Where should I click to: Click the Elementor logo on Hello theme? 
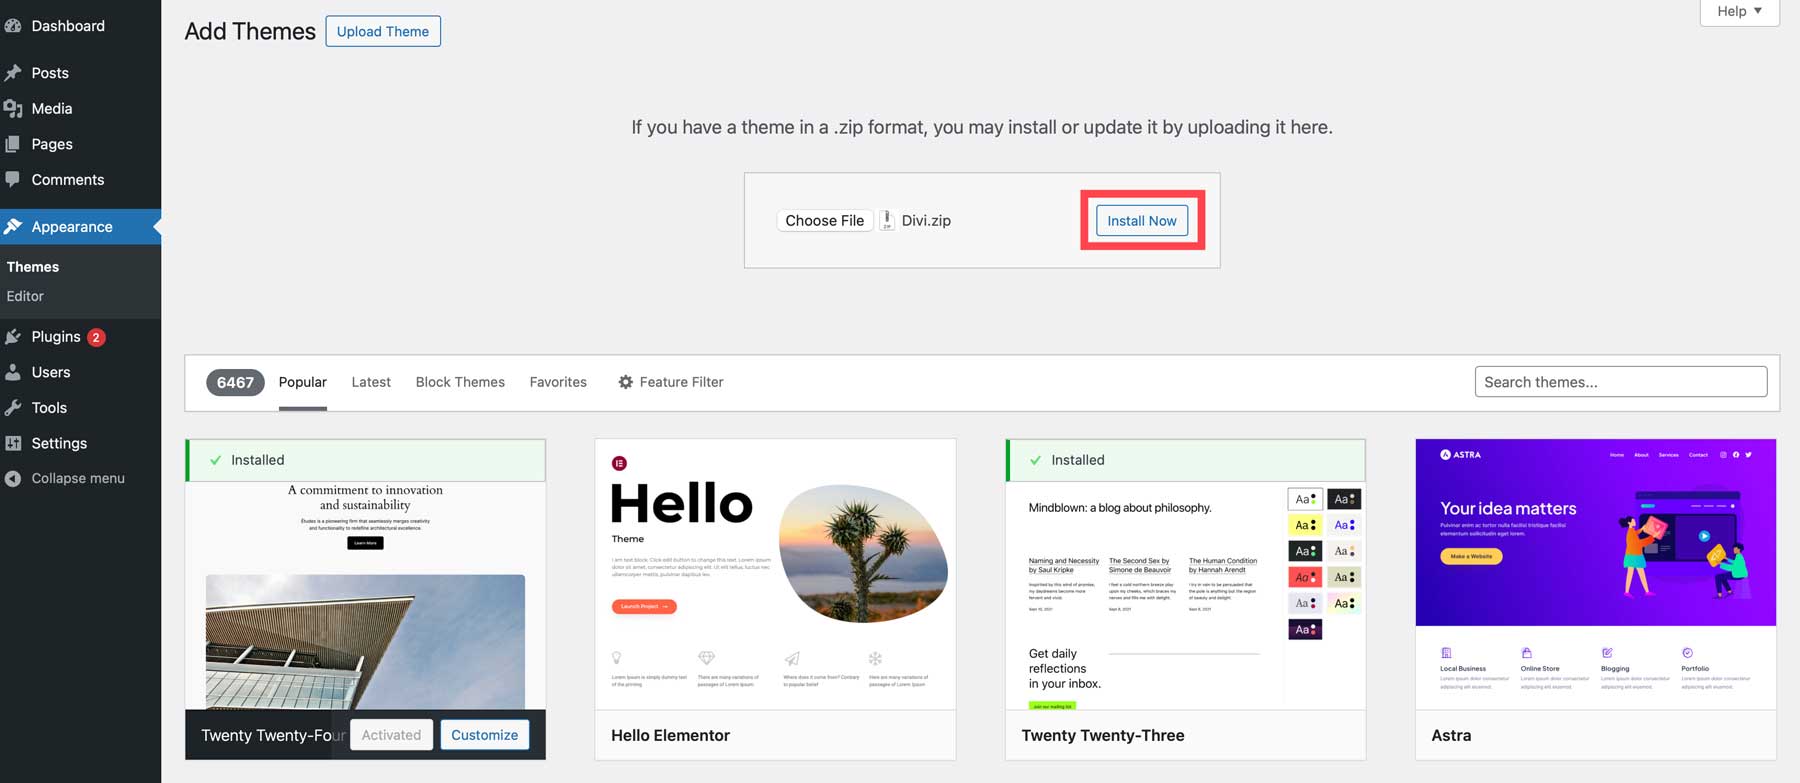point(619,463)
